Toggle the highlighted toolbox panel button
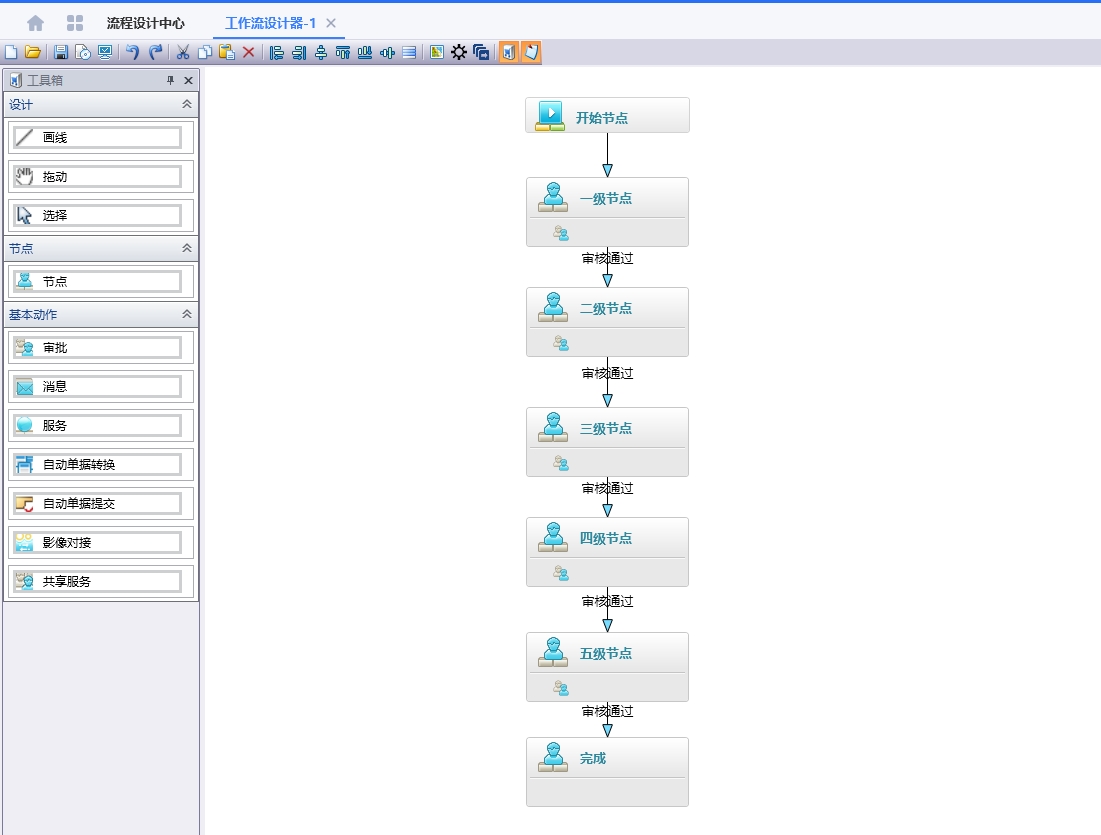 point(509,52)
